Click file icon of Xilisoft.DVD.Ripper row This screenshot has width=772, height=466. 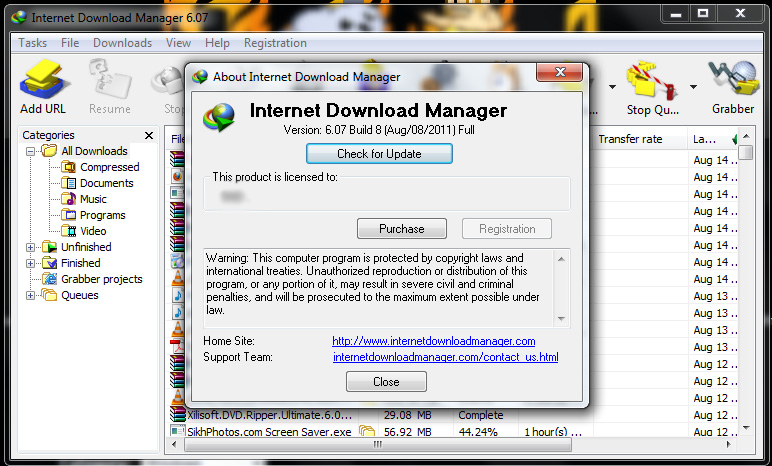click(177, 415)
